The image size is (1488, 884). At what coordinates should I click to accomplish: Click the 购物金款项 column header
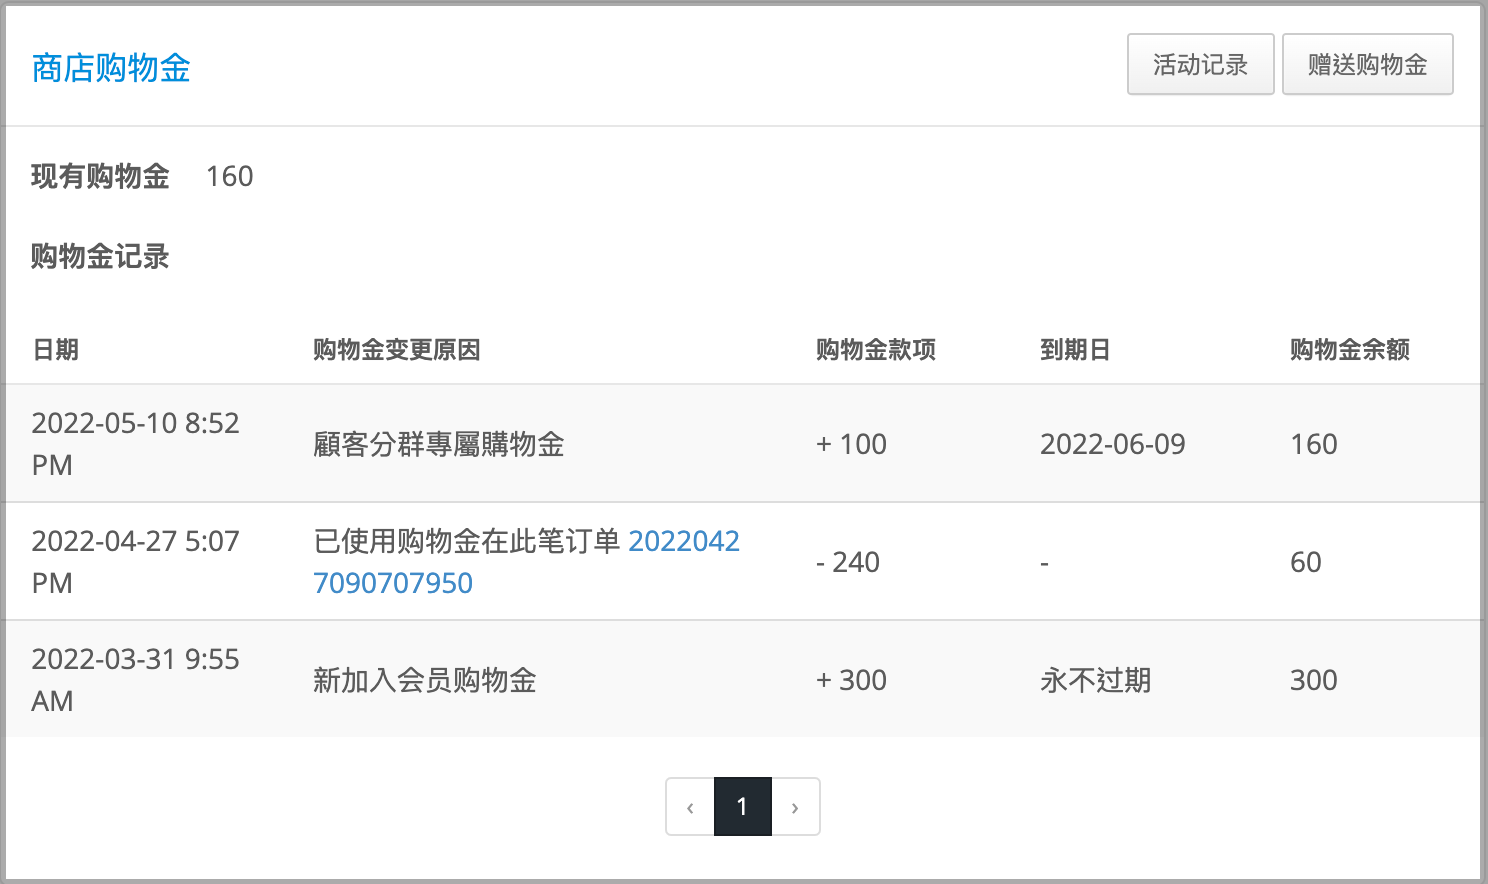(x=876, y=349)
